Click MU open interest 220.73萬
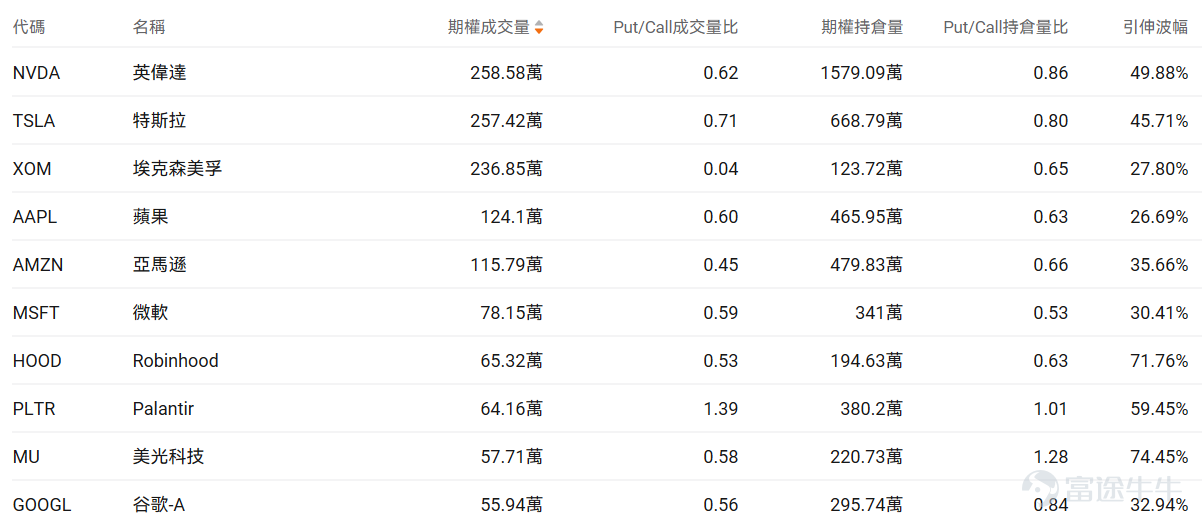 (867, 457)
